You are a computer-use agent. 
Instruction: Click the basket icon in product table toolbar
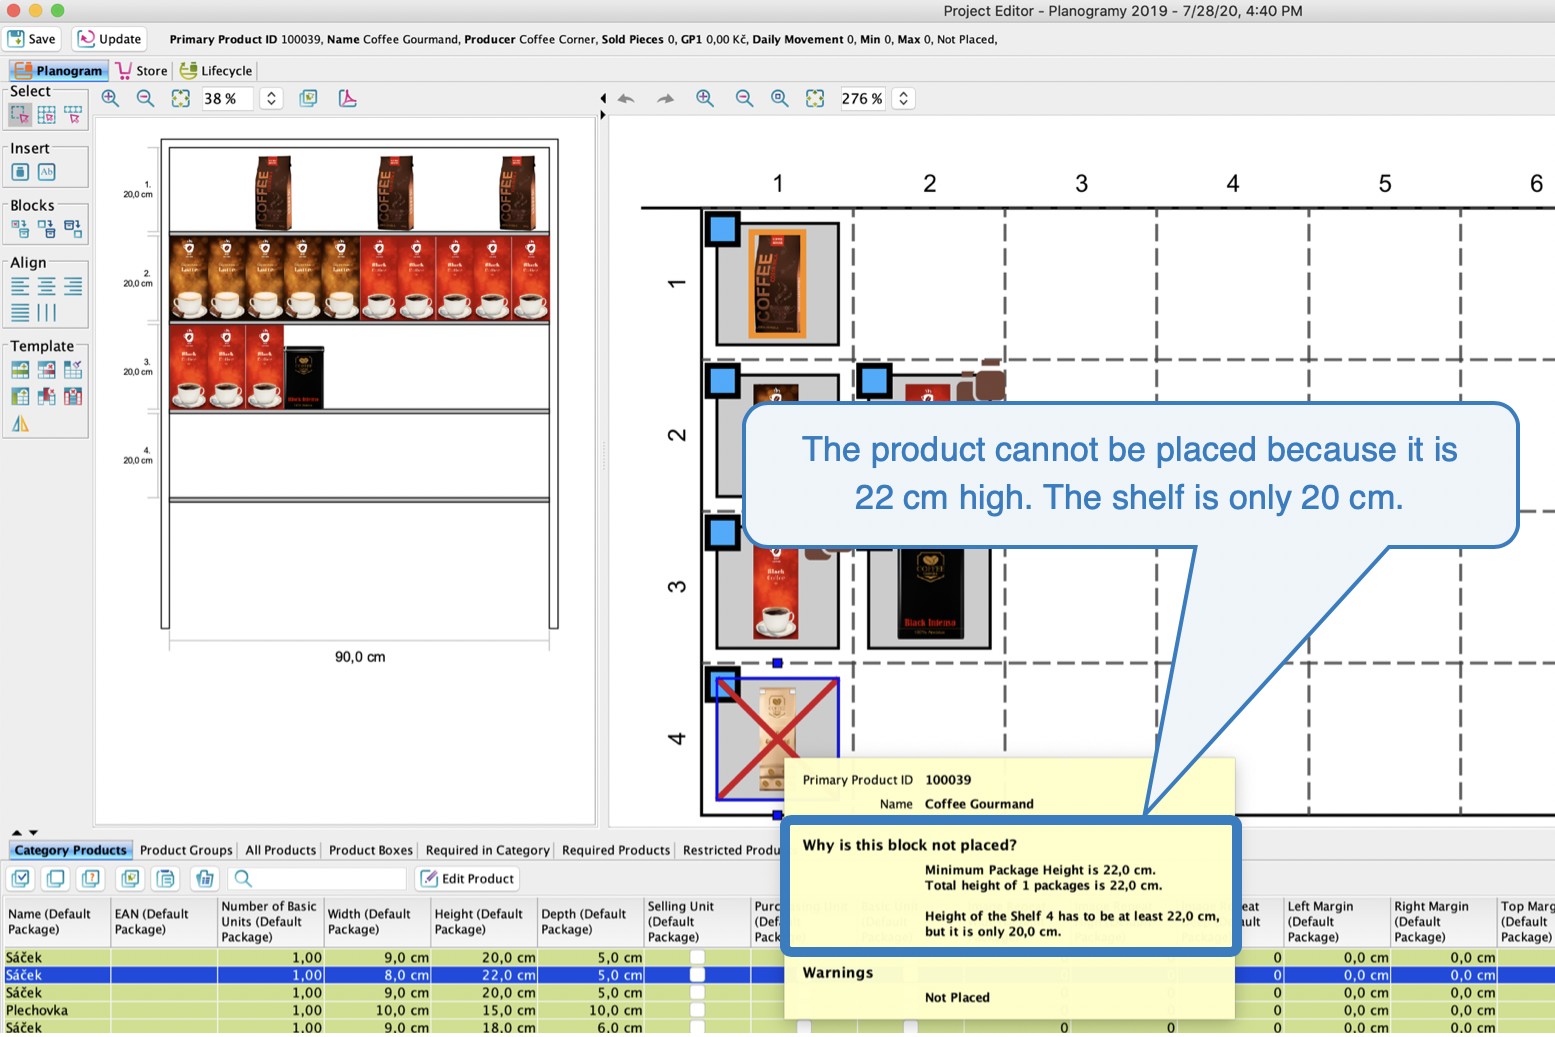[205, 878]
